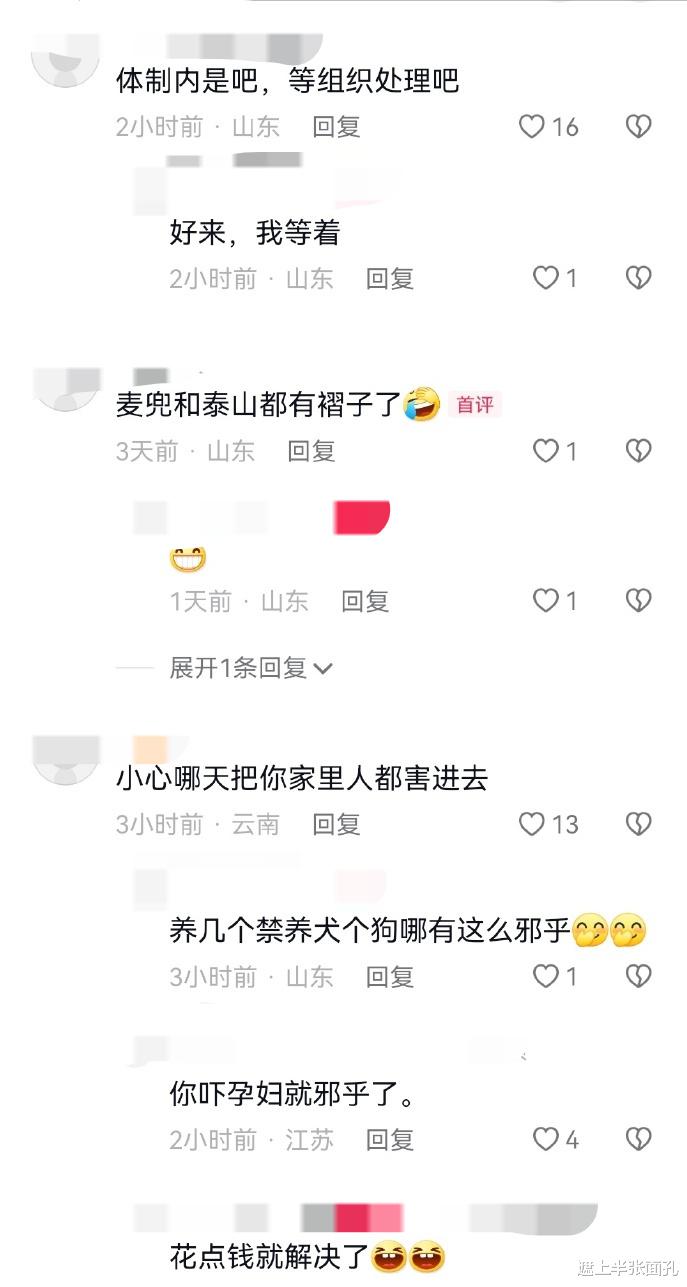Dislike the comment '小心哪天把你家里人都害进去'
The width and height of the screenshot is (687, 1287).
coord(638,824)
